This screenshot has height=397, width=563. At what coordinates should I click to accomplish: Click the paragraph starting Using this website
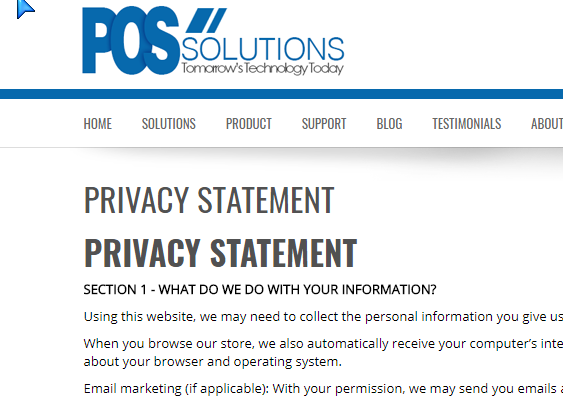pyautogui.click(x=323, y=317)
